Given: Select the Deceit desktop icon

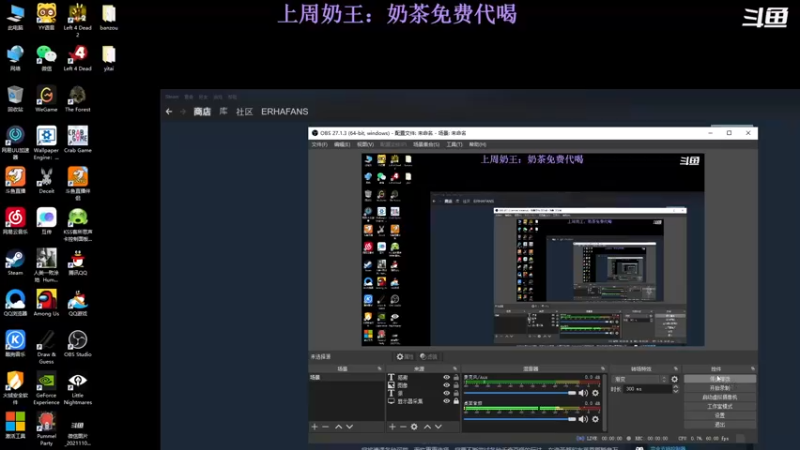Looking at the screenshot, I should 46,180.
